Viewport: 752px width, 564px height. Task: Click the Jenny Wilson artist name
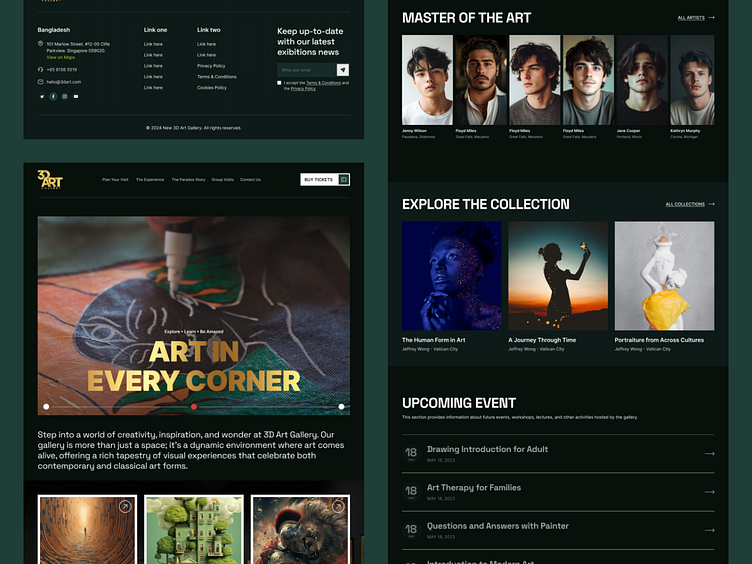tap(414, 130)
